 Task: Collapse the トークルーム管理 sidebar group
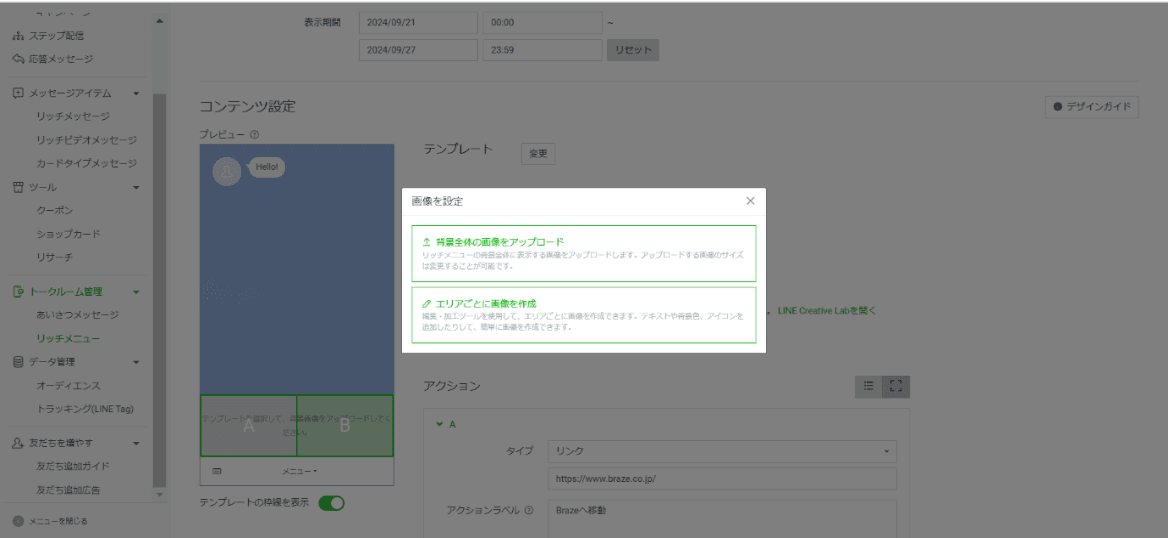(136, 292)
